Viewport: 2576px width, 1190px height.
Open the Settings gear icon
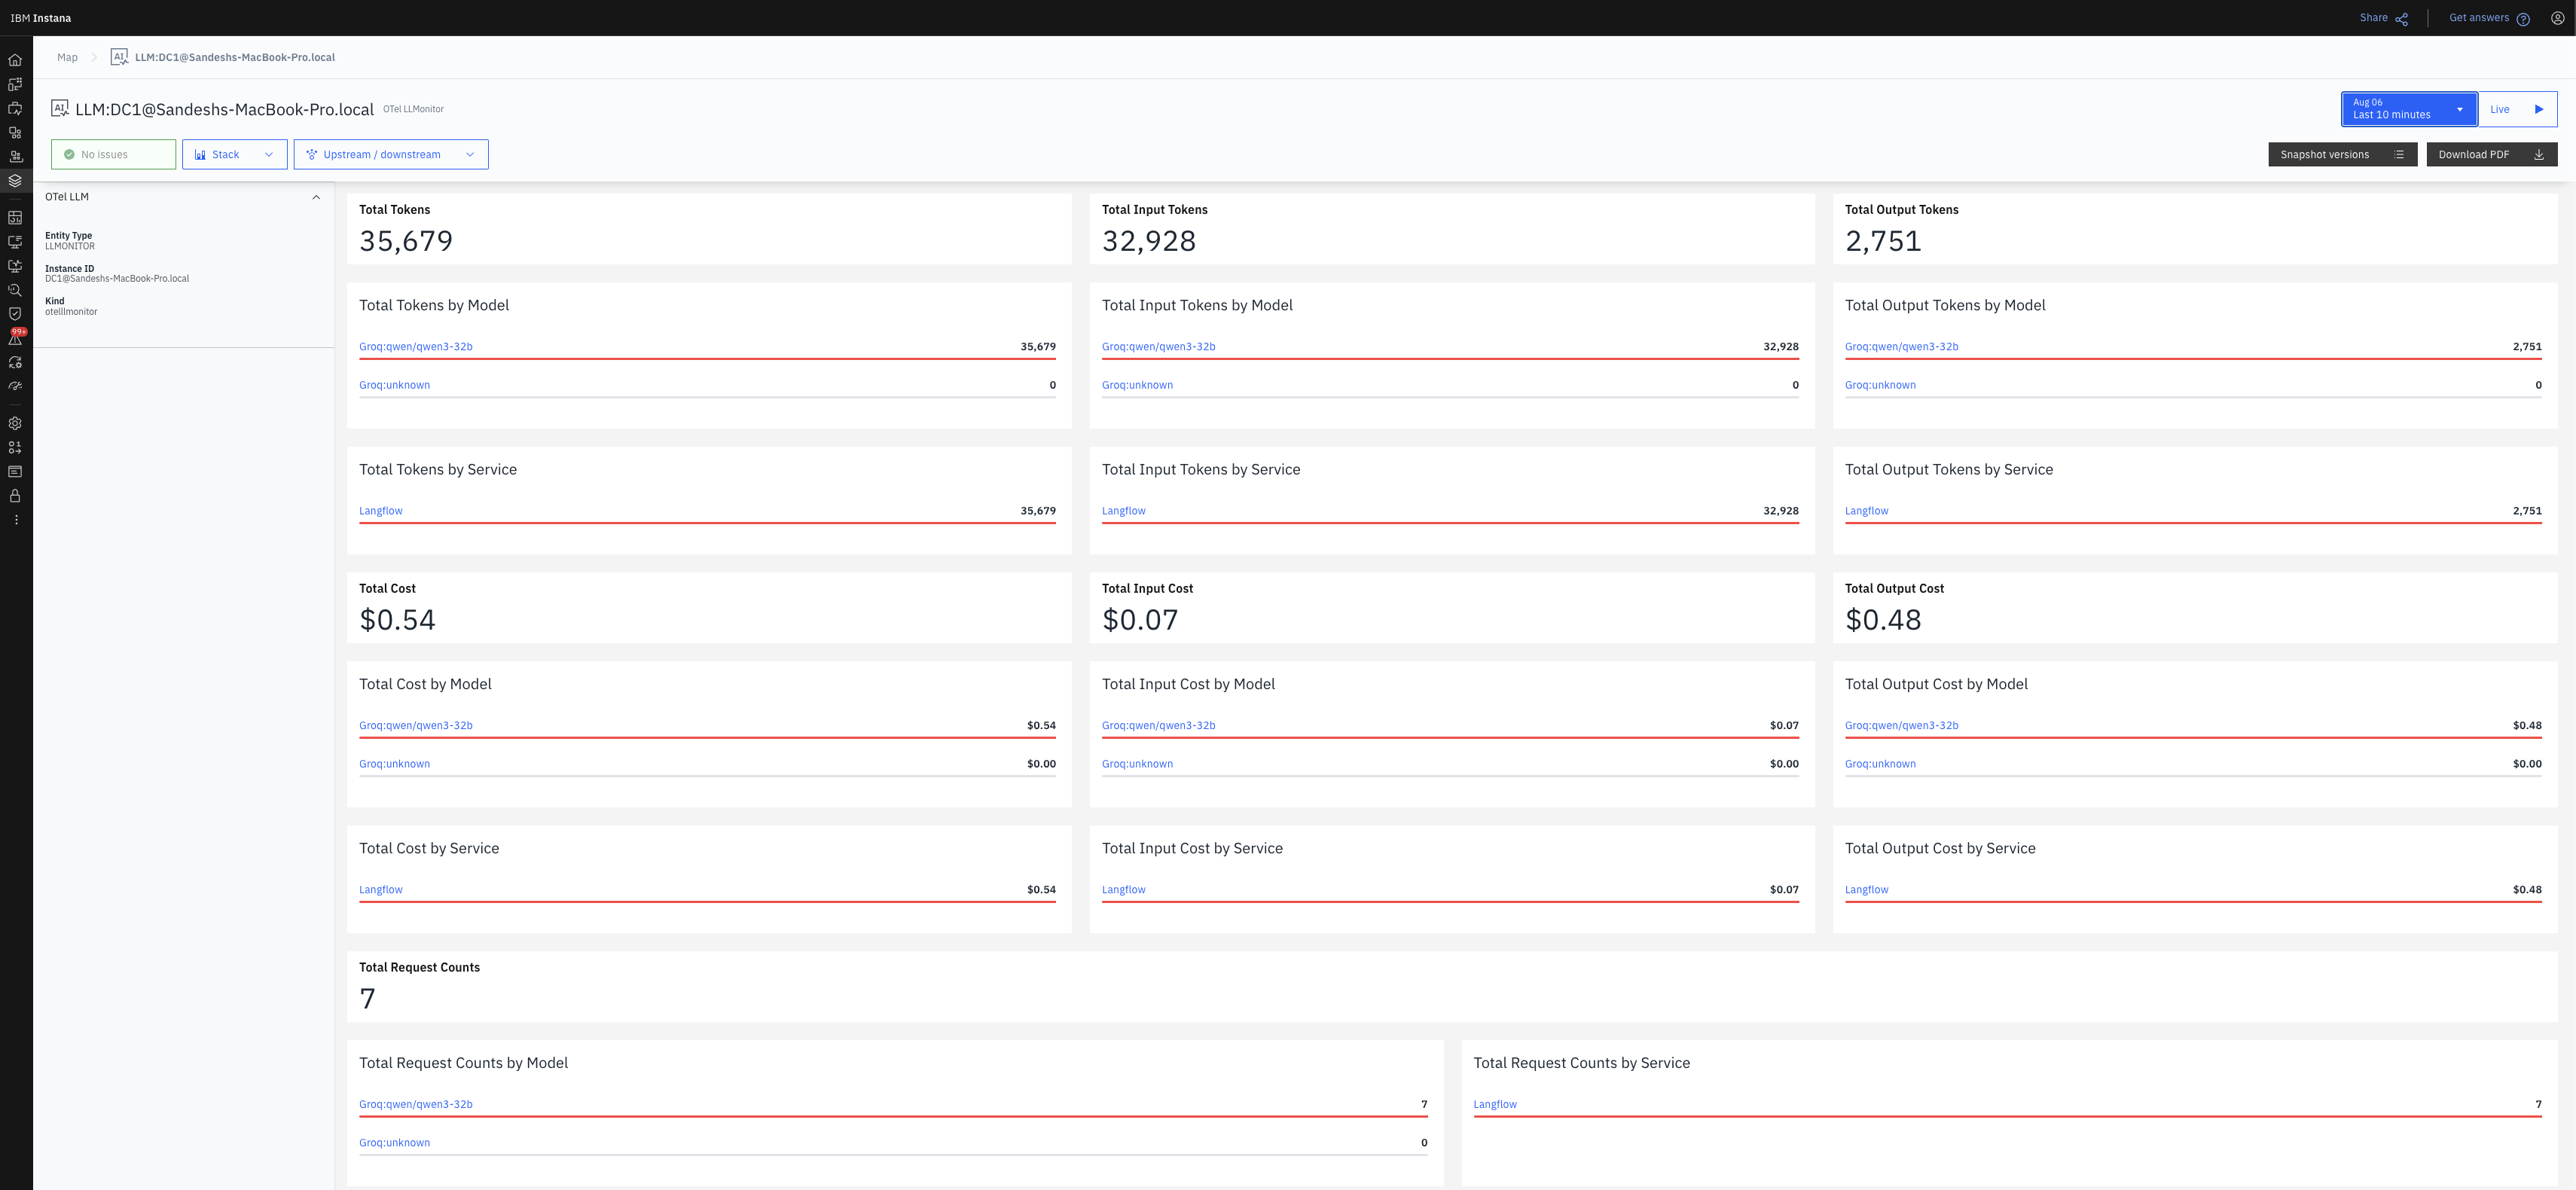pos(15,423)
